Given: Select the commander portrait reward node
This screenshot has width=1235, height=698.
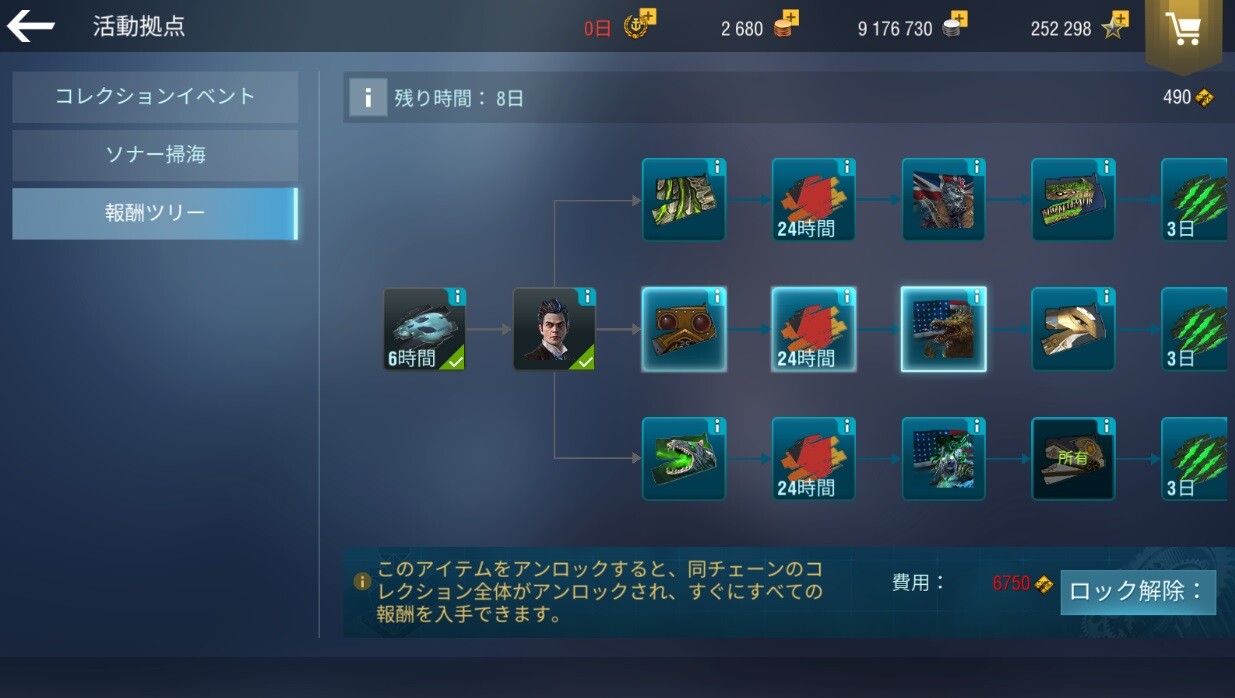Looking at the screenshot, I should click(x=554, y=330).
